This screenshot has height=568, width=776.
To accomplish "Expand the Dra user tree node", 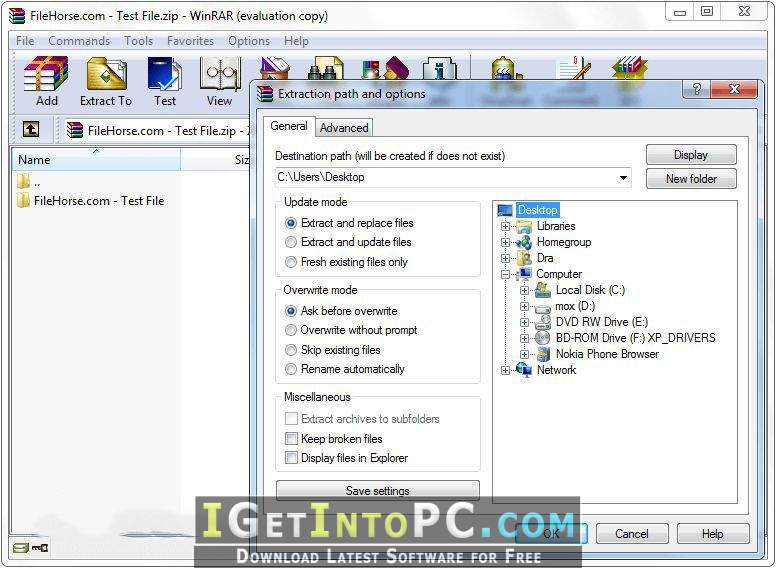I will pos(505,258).
